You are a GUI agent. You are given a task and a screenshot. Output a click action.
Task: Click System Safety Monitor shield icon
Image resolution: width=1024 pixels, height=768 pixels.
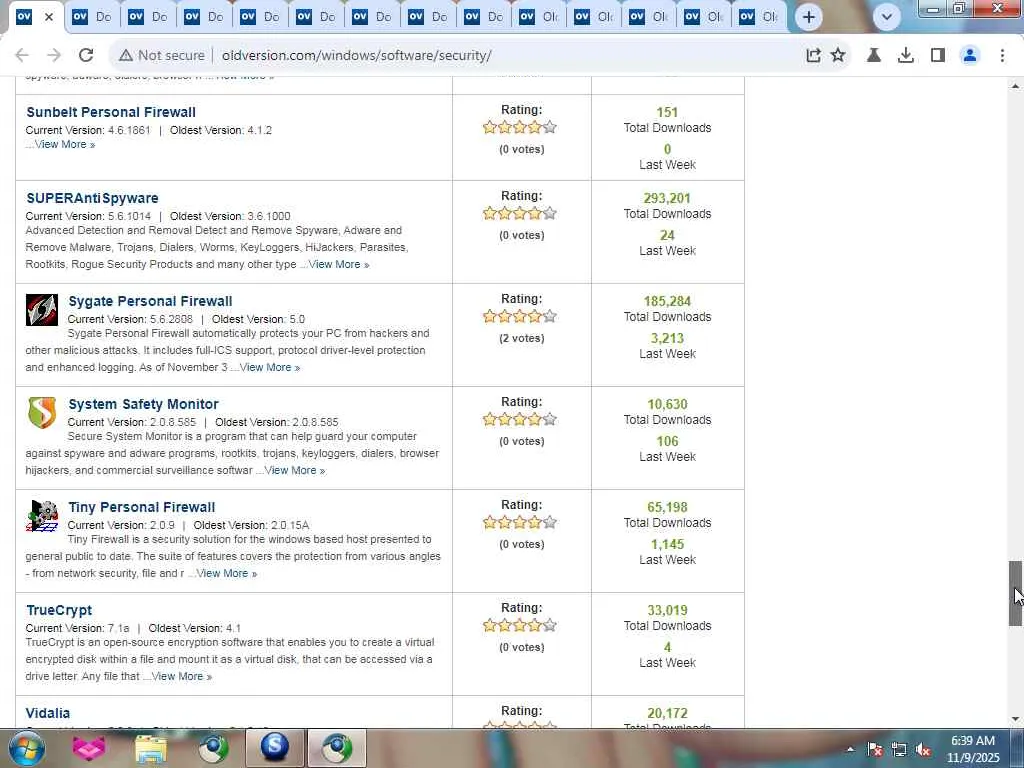coord(42,413)
